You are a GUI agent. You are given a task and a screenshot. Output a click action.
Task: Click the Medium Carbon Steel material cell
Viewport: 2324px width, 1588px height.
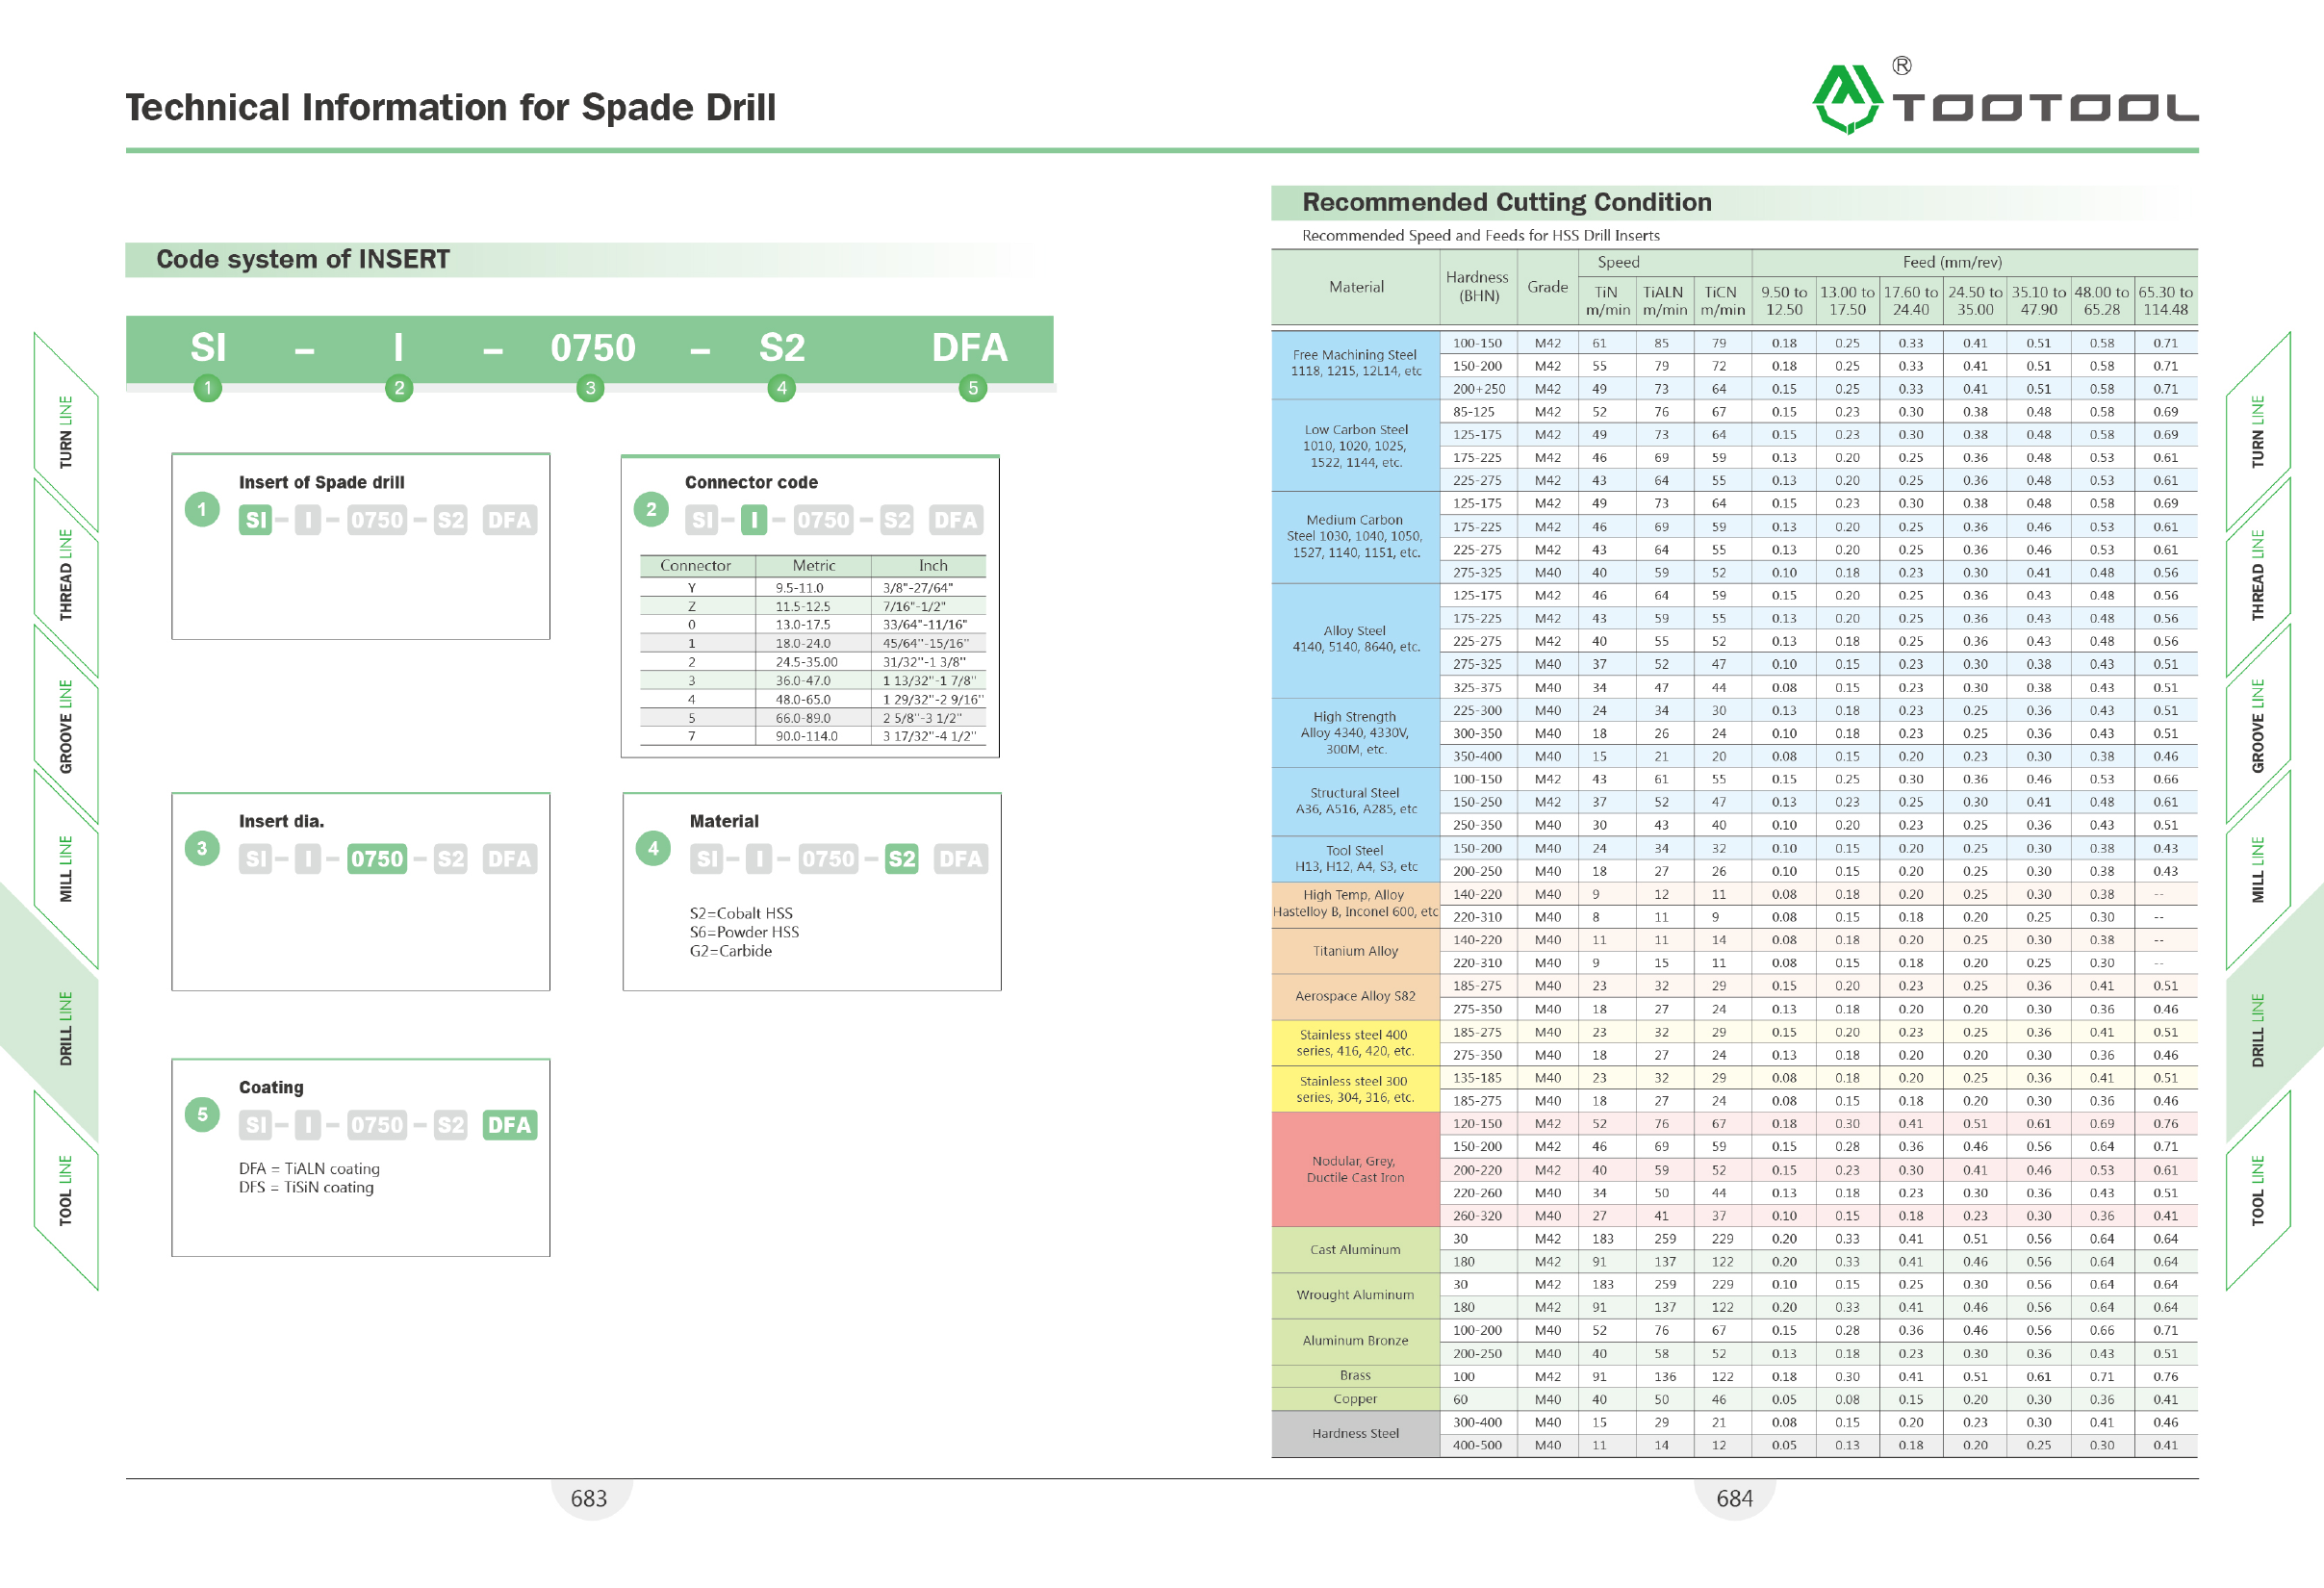click(1356, 536)
